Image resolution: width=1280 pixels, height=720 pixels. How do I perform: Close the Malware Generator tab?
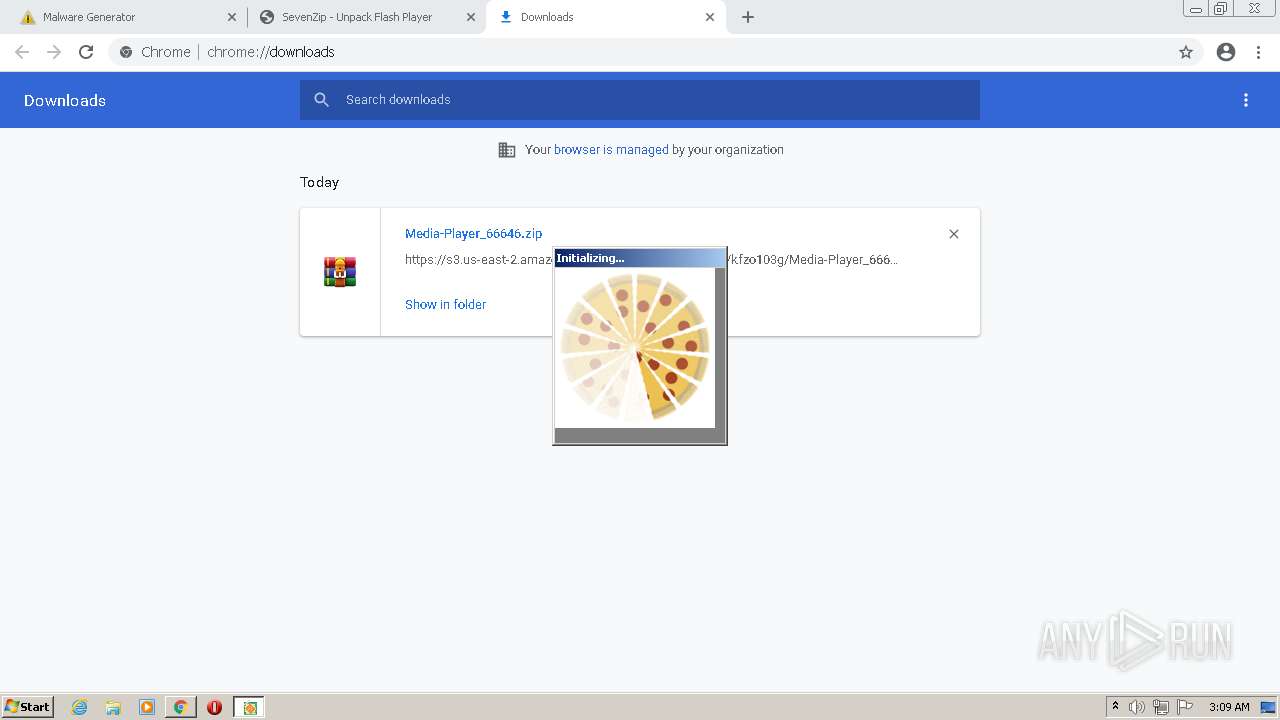pos(232,17)
